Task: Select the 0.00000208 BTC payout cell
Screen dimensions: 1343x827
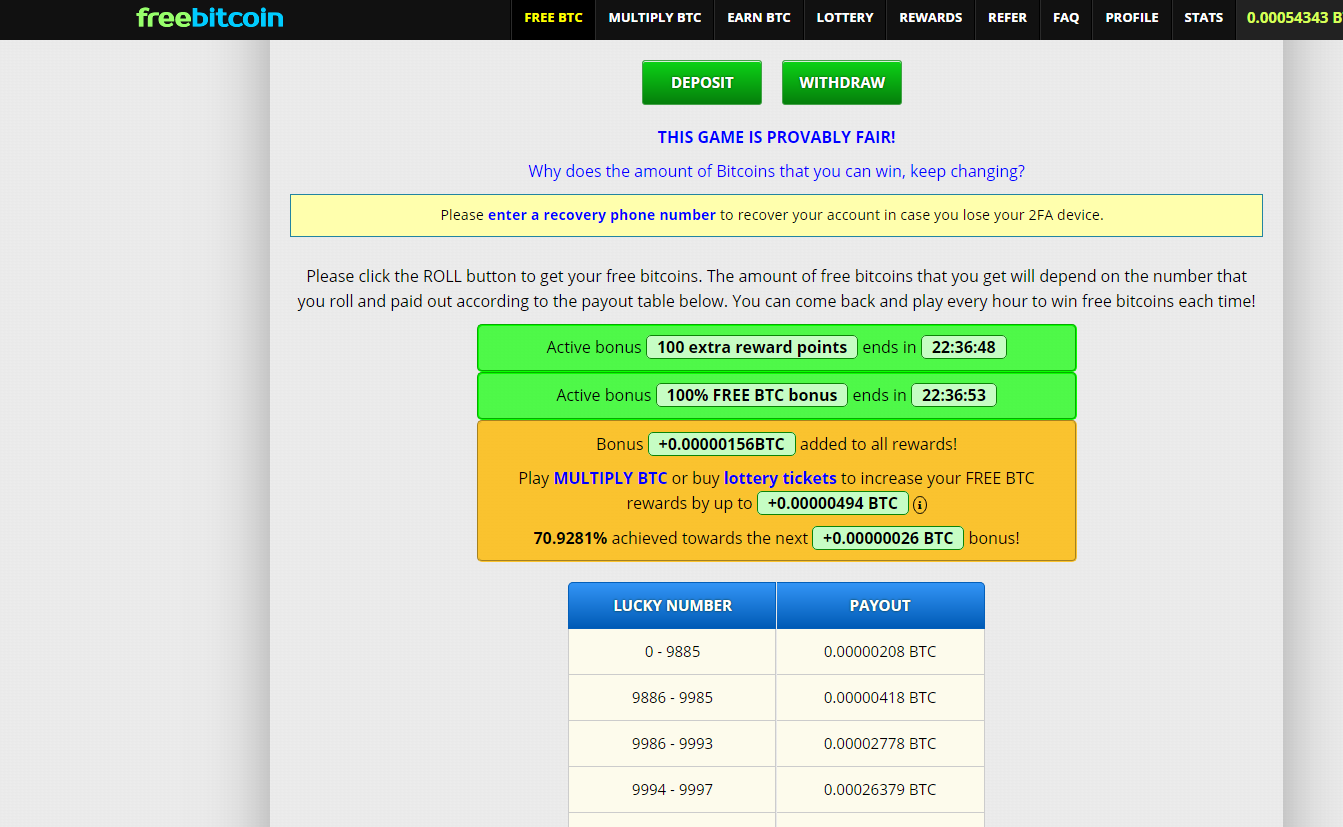Action: 880,652
